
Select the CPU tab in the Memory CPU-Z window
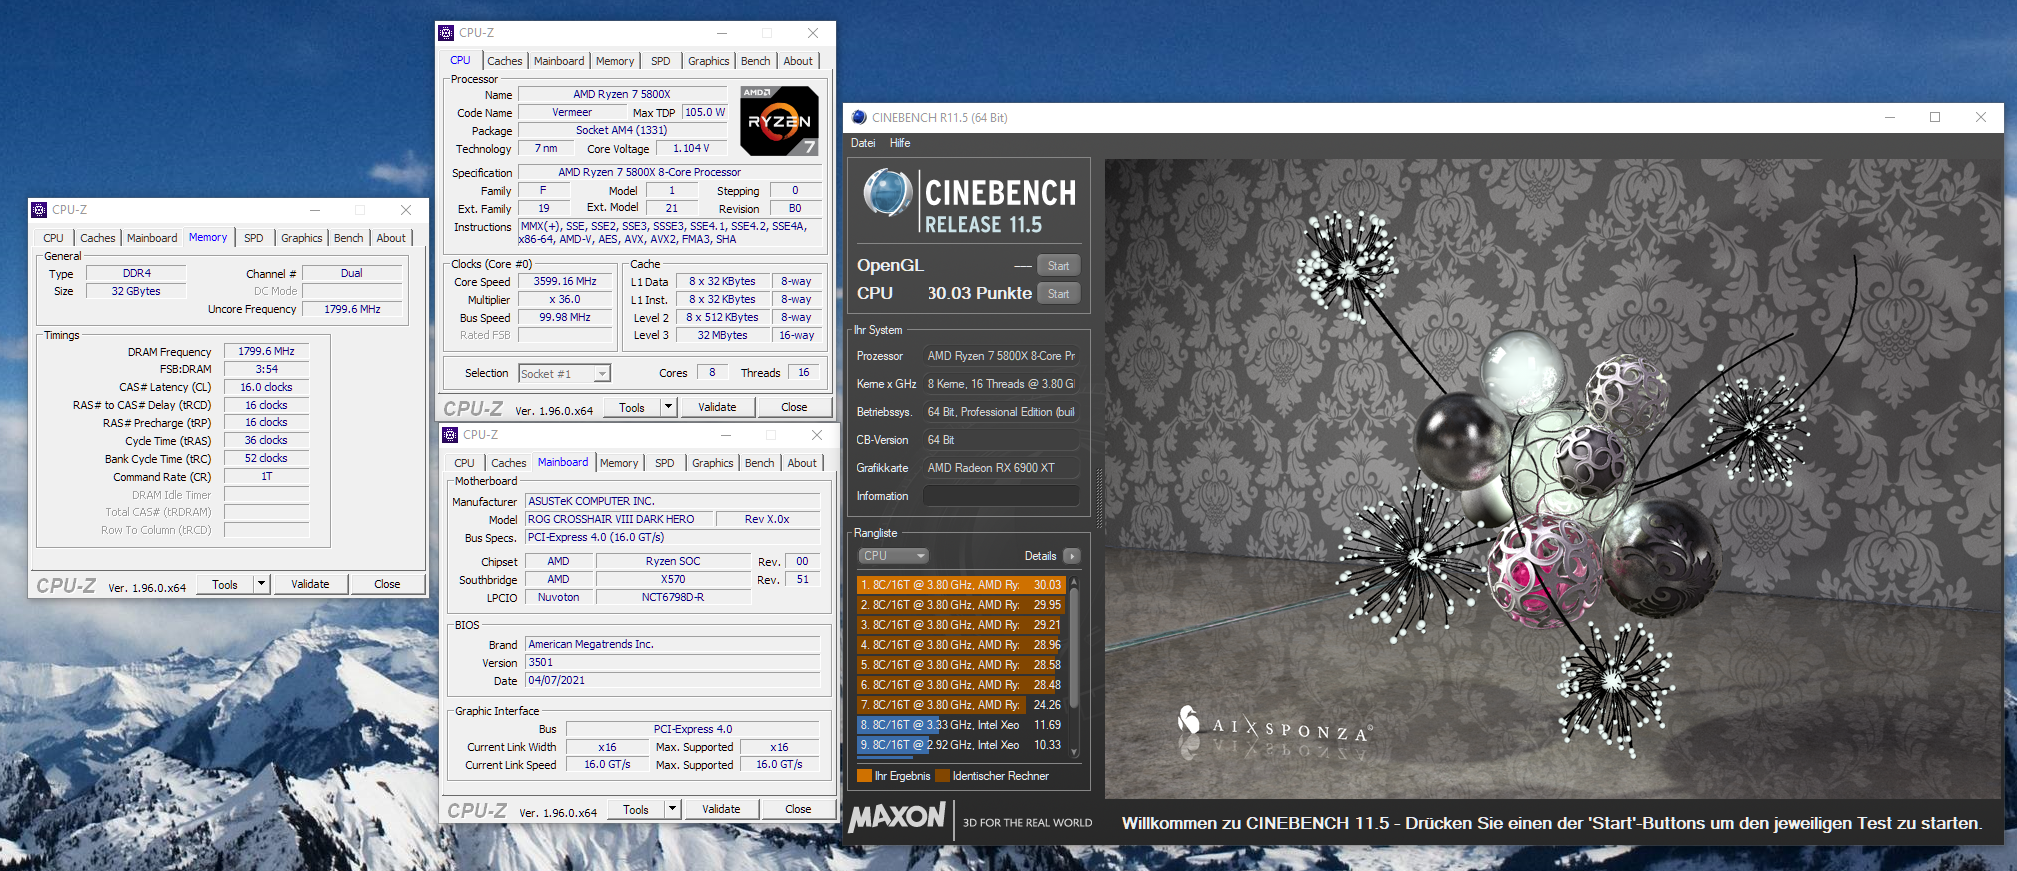click(x=54, y=238)
